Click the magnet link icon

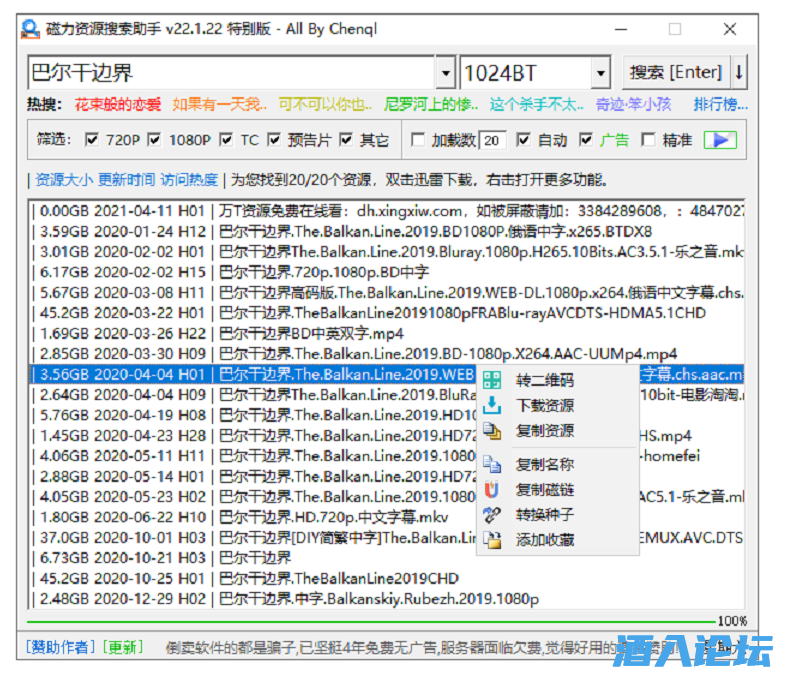click(x=491, y=489)
